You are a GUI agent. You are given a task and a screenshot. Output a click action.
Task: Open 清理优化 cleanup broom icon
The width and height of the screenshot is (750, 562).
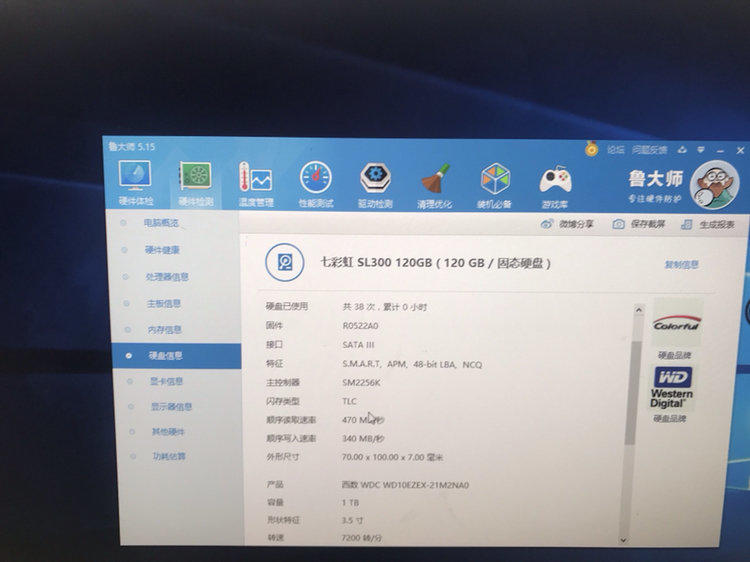click(x=435, y=186)
